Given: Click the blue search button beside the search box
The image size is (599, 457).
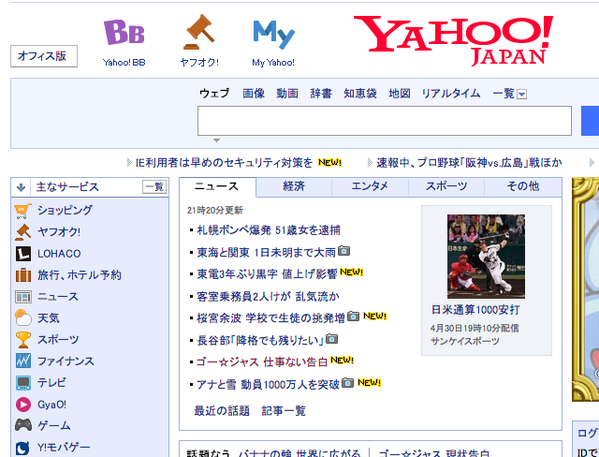Looking at the screenshot, I should tap(590, 121).
